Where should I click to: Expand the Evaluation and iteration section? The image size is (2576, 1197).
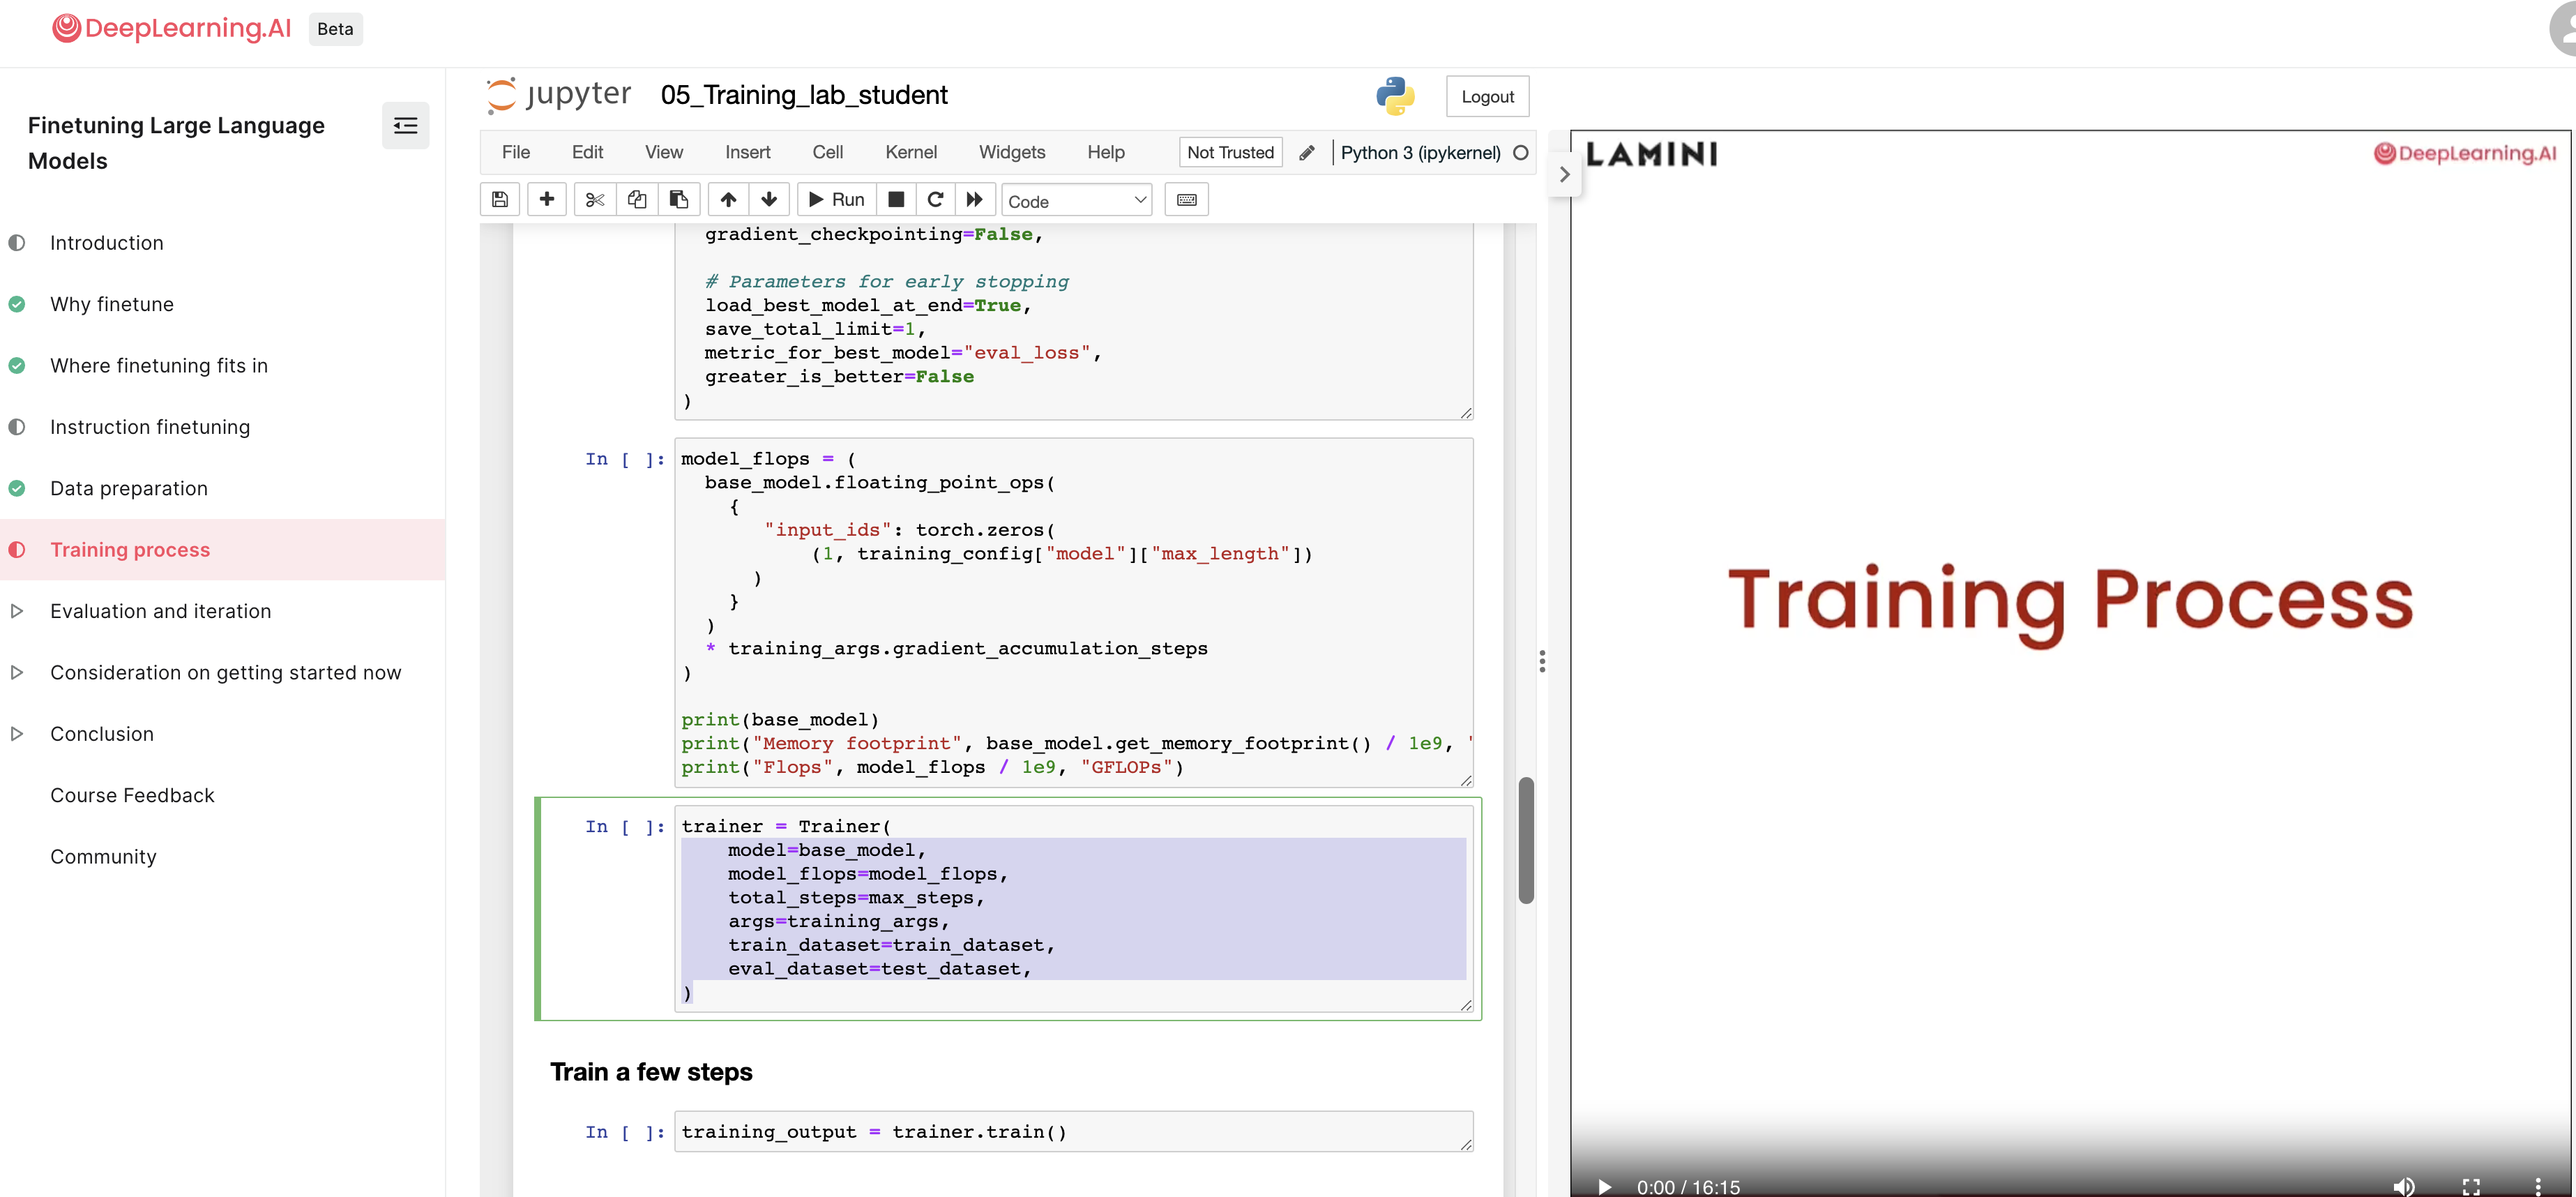[16, 610]
